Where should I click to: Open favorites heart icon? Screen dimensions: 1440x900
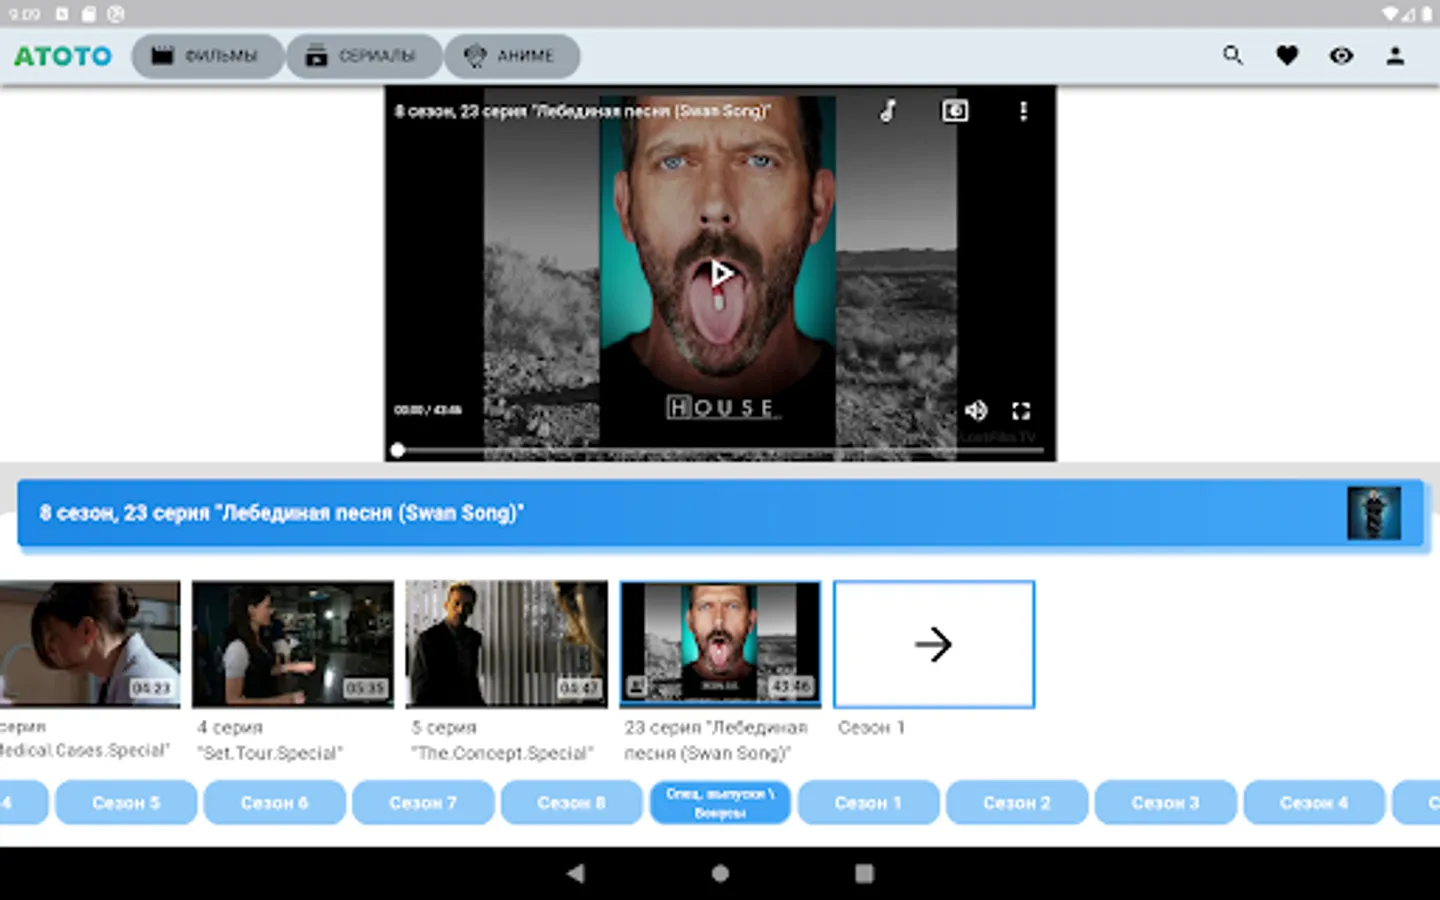click(x=1287, y=56)
